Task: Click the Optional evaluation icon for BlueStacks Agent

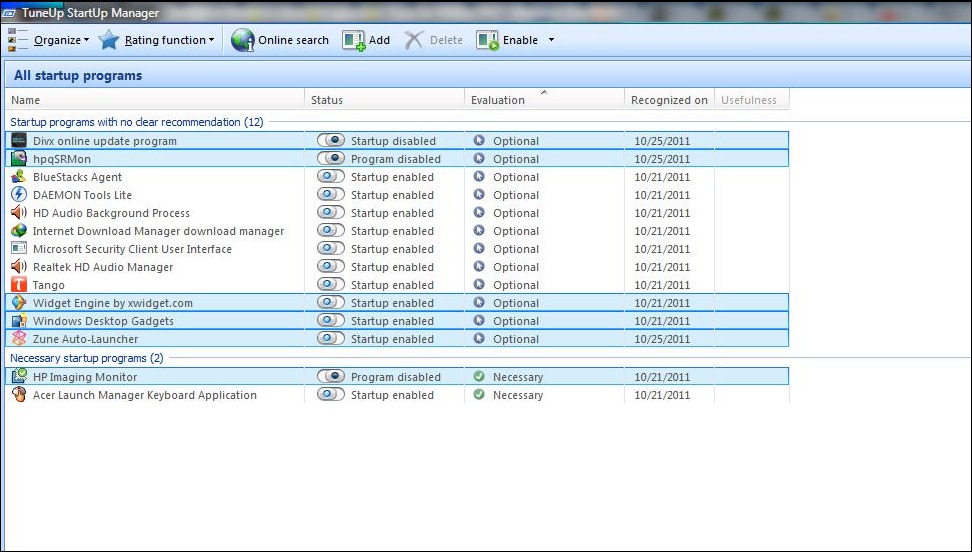Action: tap(479, 176)
